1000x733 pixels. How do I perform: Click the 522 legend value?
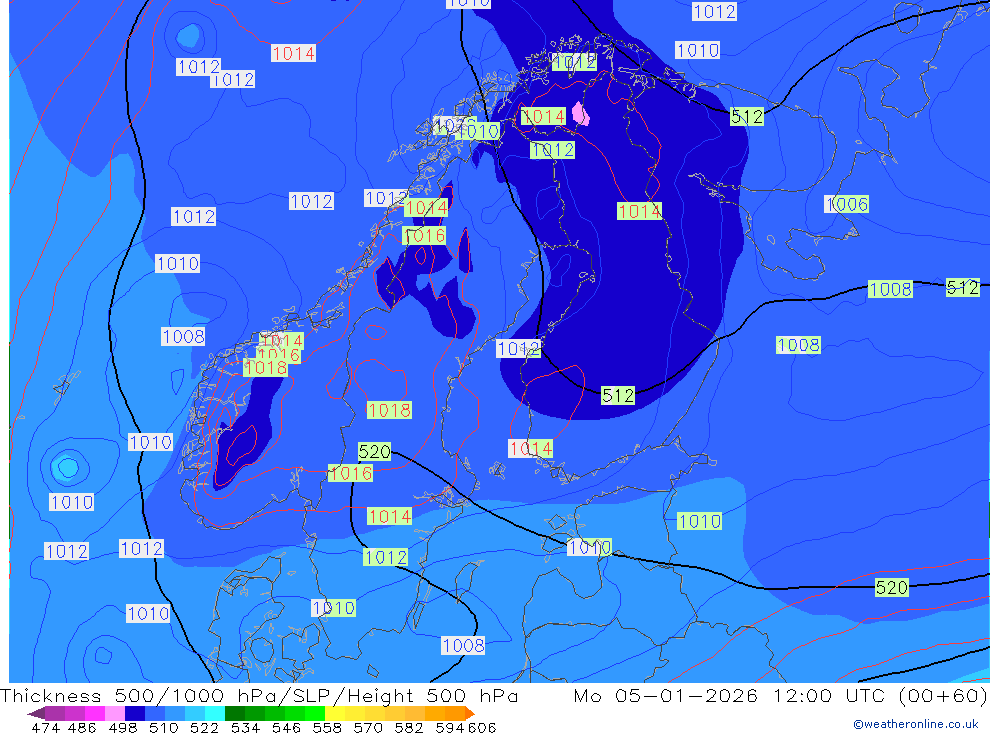point(204,728)
